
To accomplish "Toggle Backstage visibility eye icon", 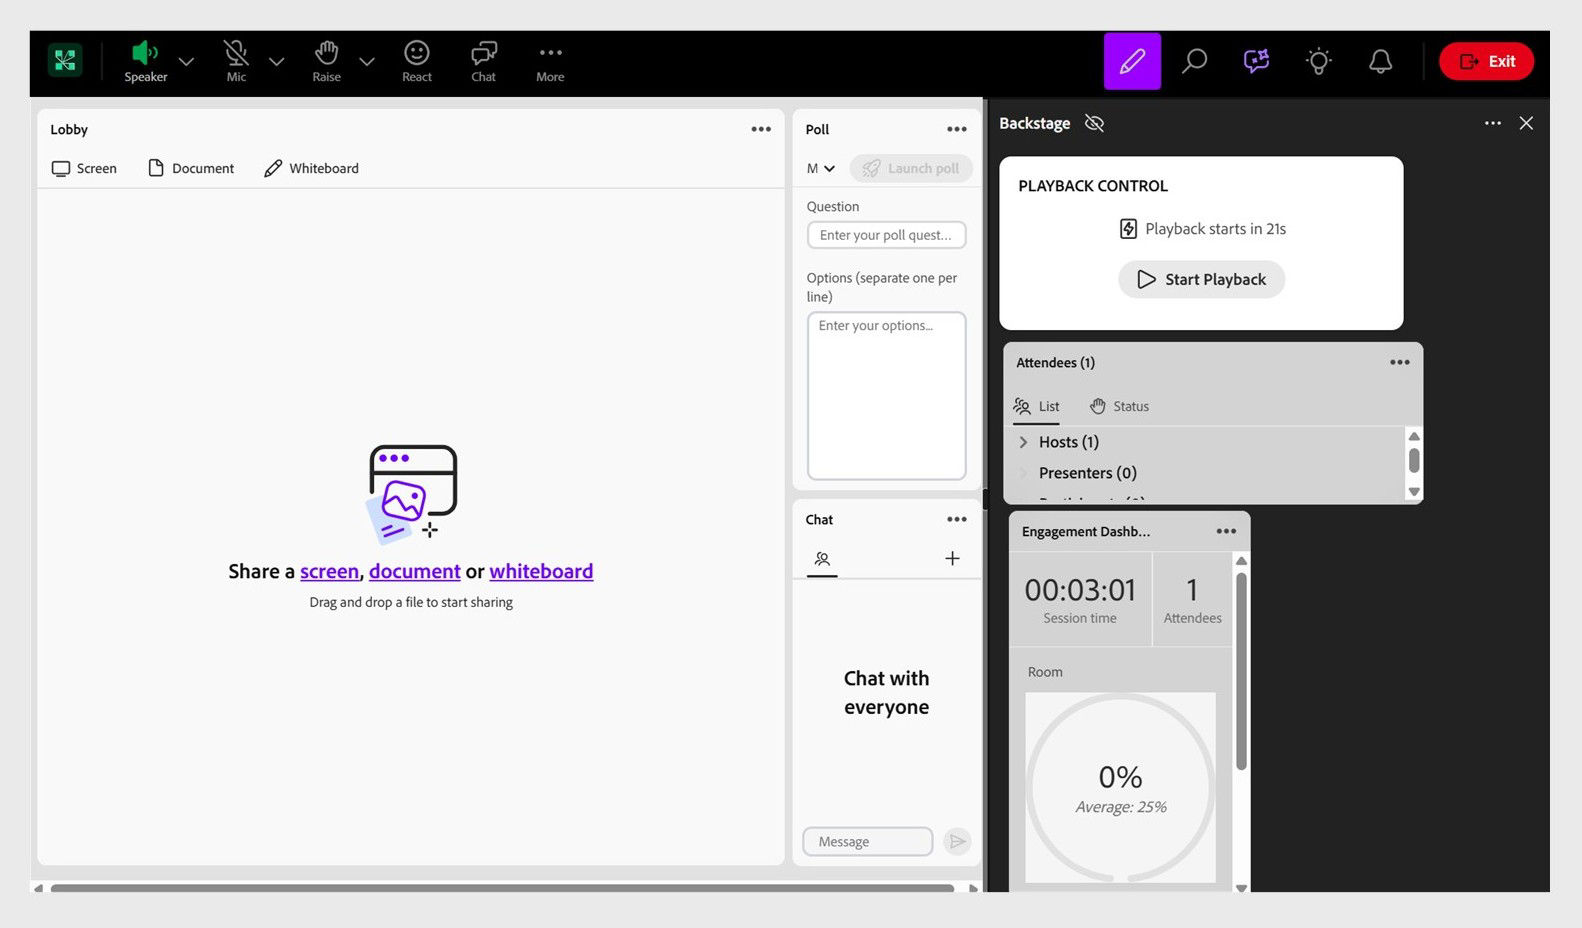I will tap(1094, 123).
